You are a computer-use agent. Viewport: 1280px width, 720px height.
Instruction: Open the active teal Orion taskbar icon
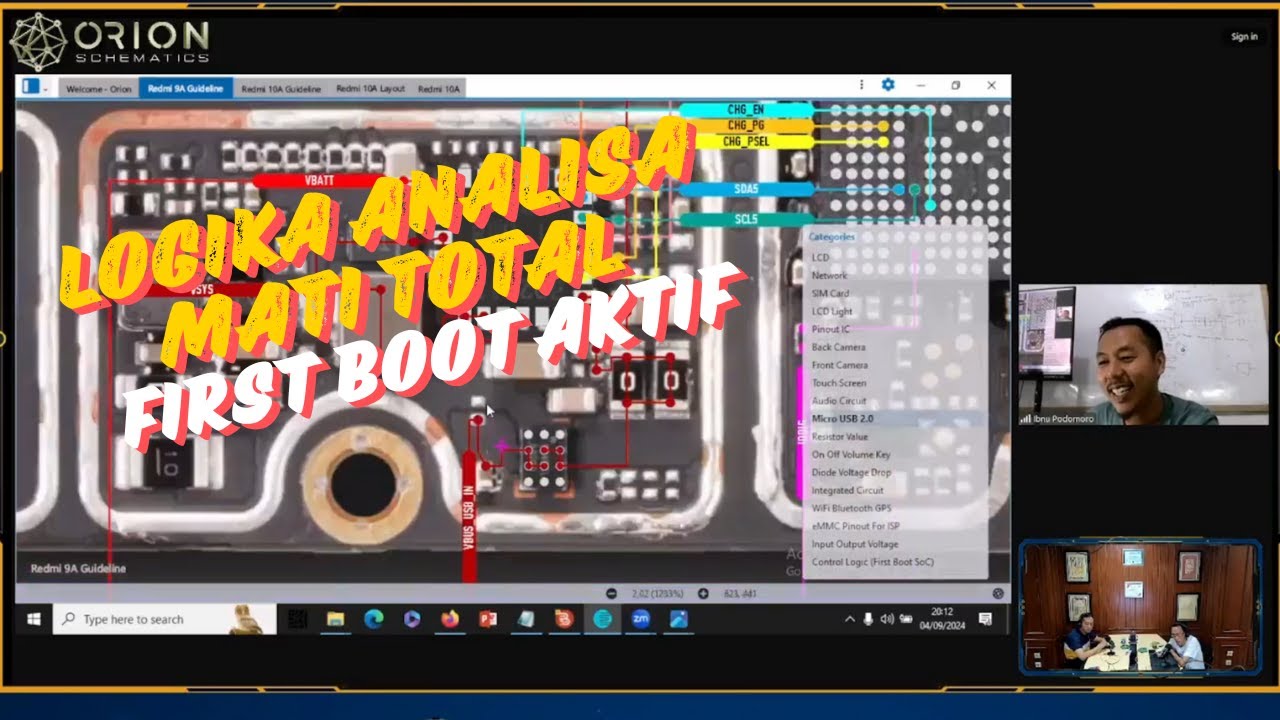pos(602,620)
